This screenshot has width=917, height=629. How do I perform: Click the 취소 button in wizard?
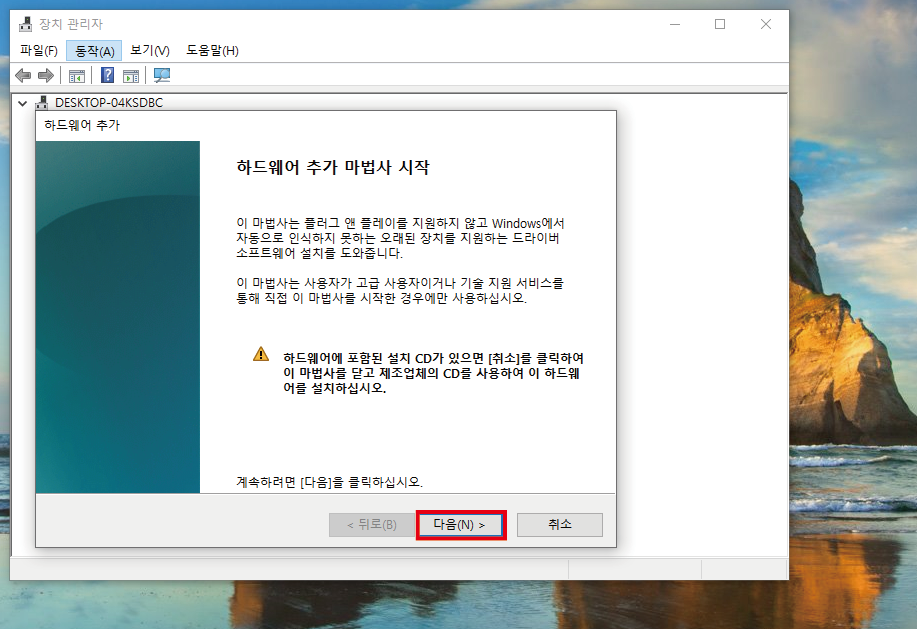click(560, 525)
